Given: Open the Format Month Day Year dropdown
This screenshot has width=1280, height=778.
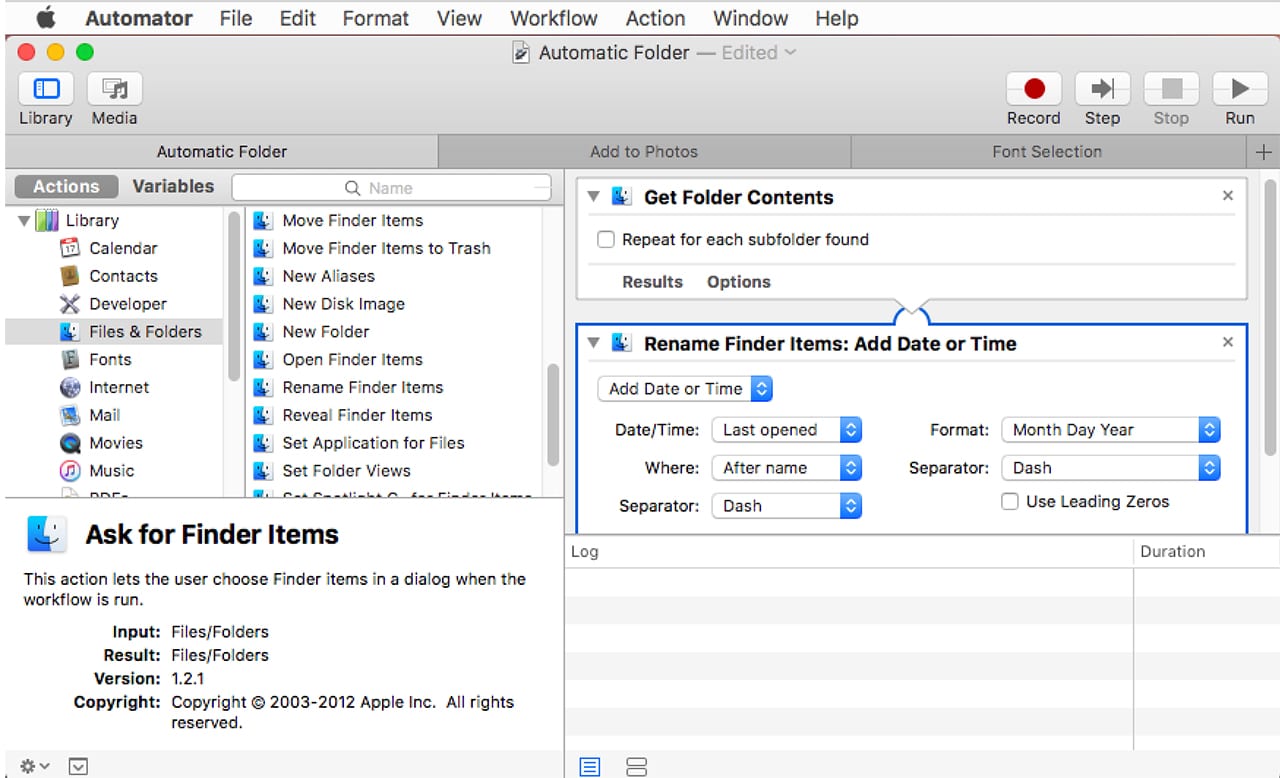Looking at the screenshot, I should [x=1110, y=430].
